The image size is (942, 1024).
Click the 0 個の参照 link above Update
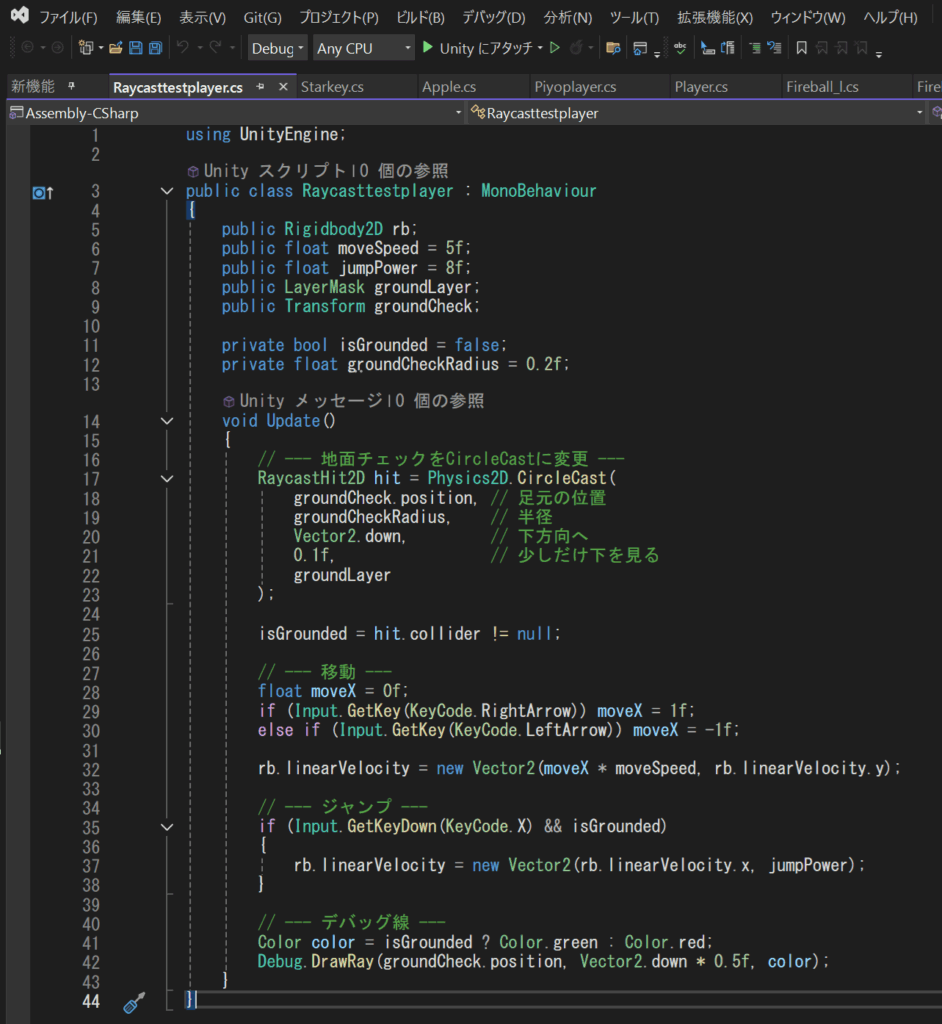coord(437,401)
